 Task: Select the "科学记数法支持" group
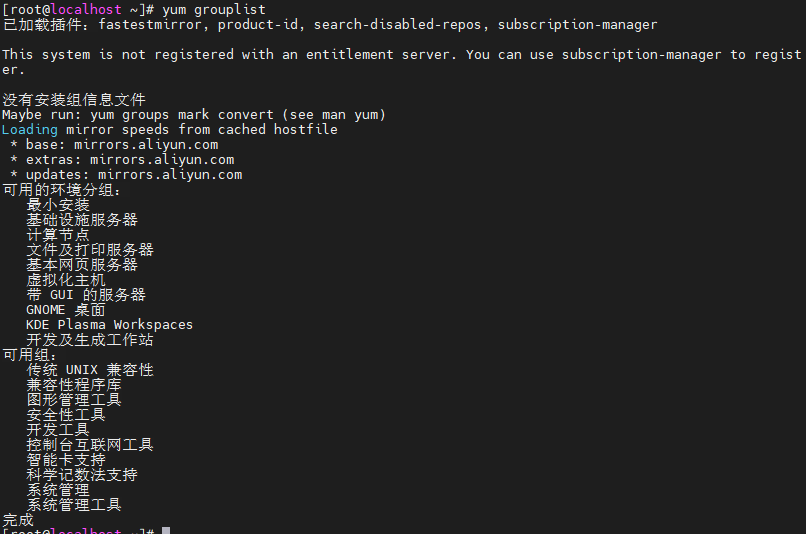click(81, 475)
